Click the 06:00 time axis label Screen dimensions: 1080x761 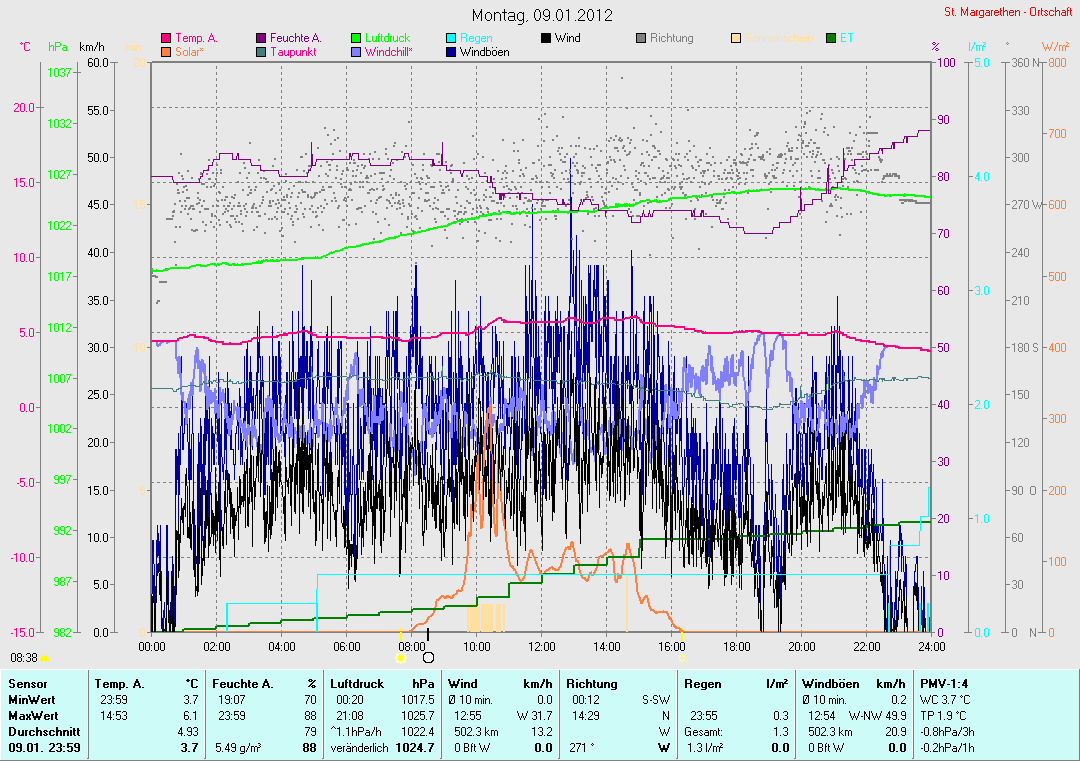(346, 647)
